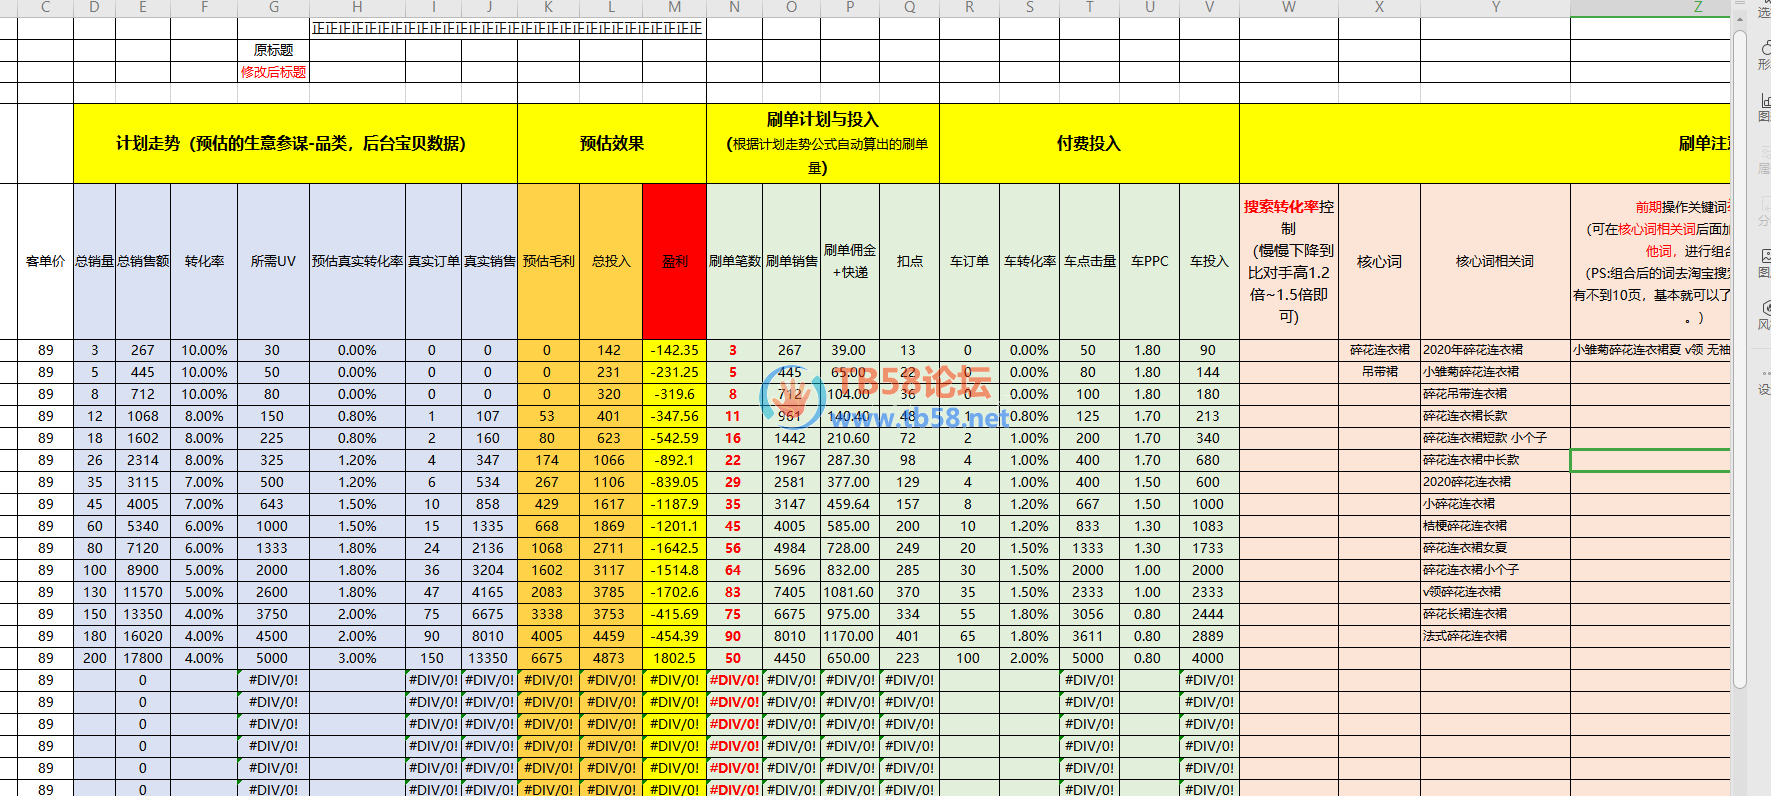Click the green-outlined active cell in column Z
The height and width of the screenshot is (796, 1771).
tap(1650, 460)
